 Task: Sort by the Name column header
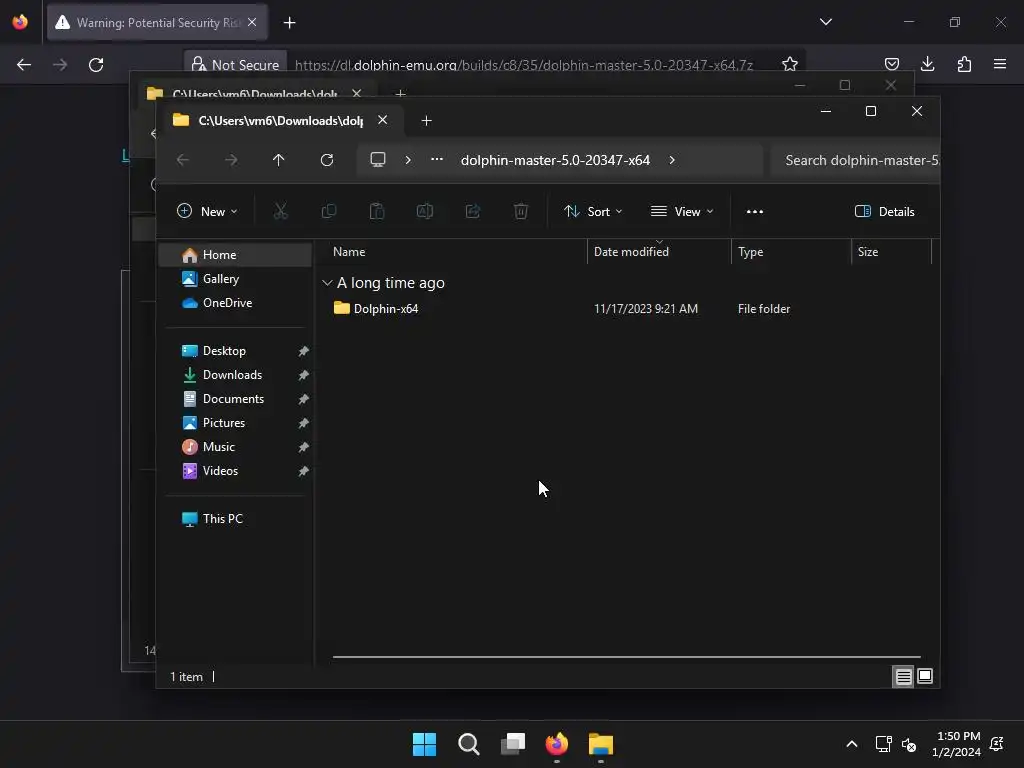453,252
